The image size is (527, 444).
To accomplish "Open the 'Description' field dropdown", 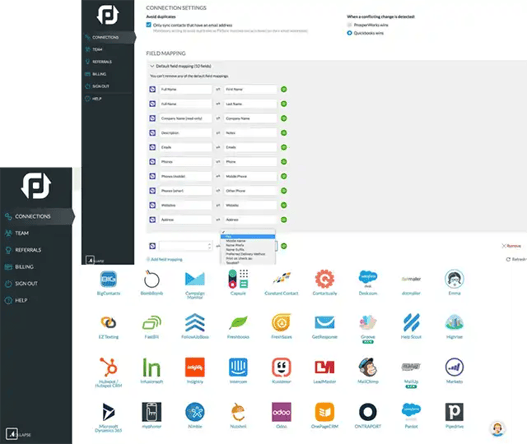I will click(x=185, y=133).
